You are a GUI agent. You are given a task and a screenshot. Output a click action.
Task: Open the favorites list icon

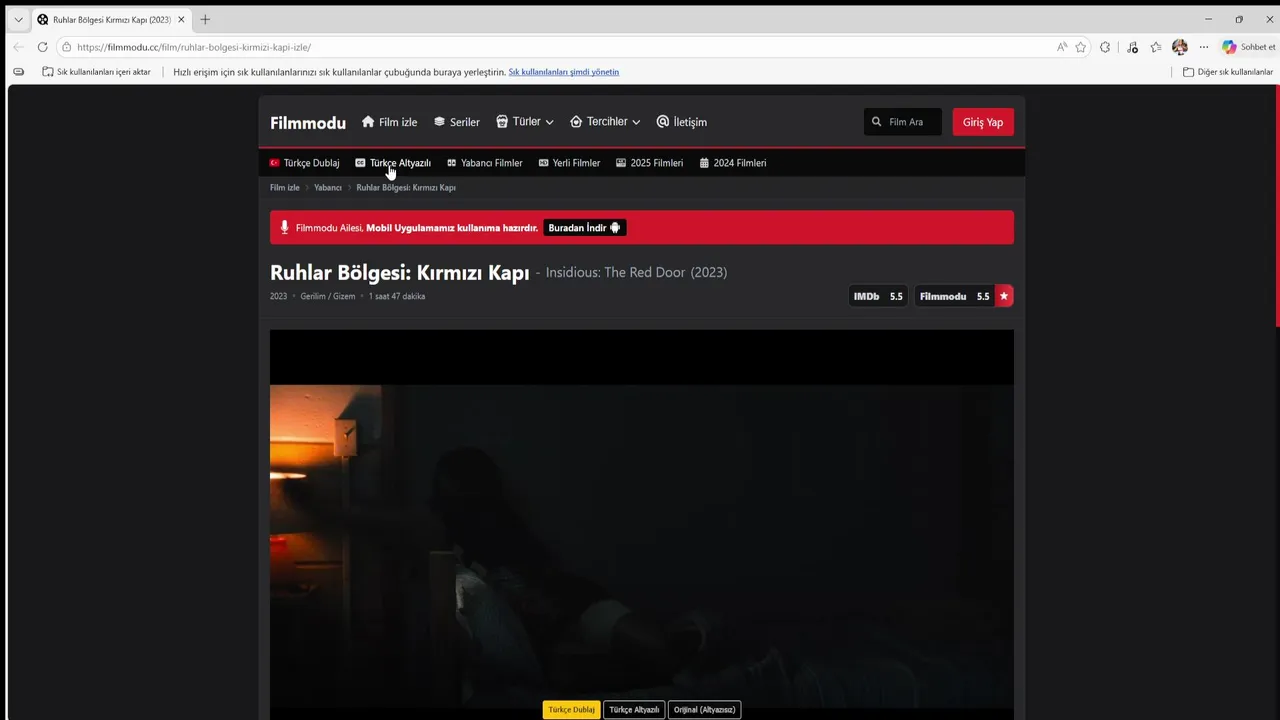point(1156,47)
